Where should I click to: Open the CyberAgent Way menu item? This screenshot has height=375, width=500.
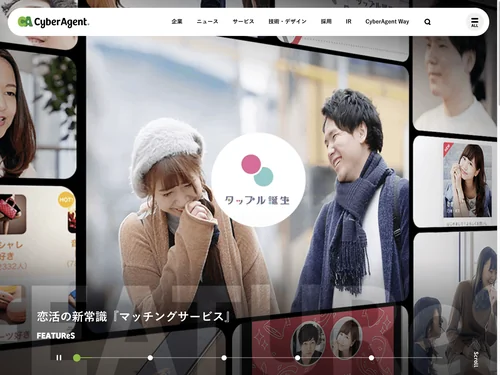(387, 22)
